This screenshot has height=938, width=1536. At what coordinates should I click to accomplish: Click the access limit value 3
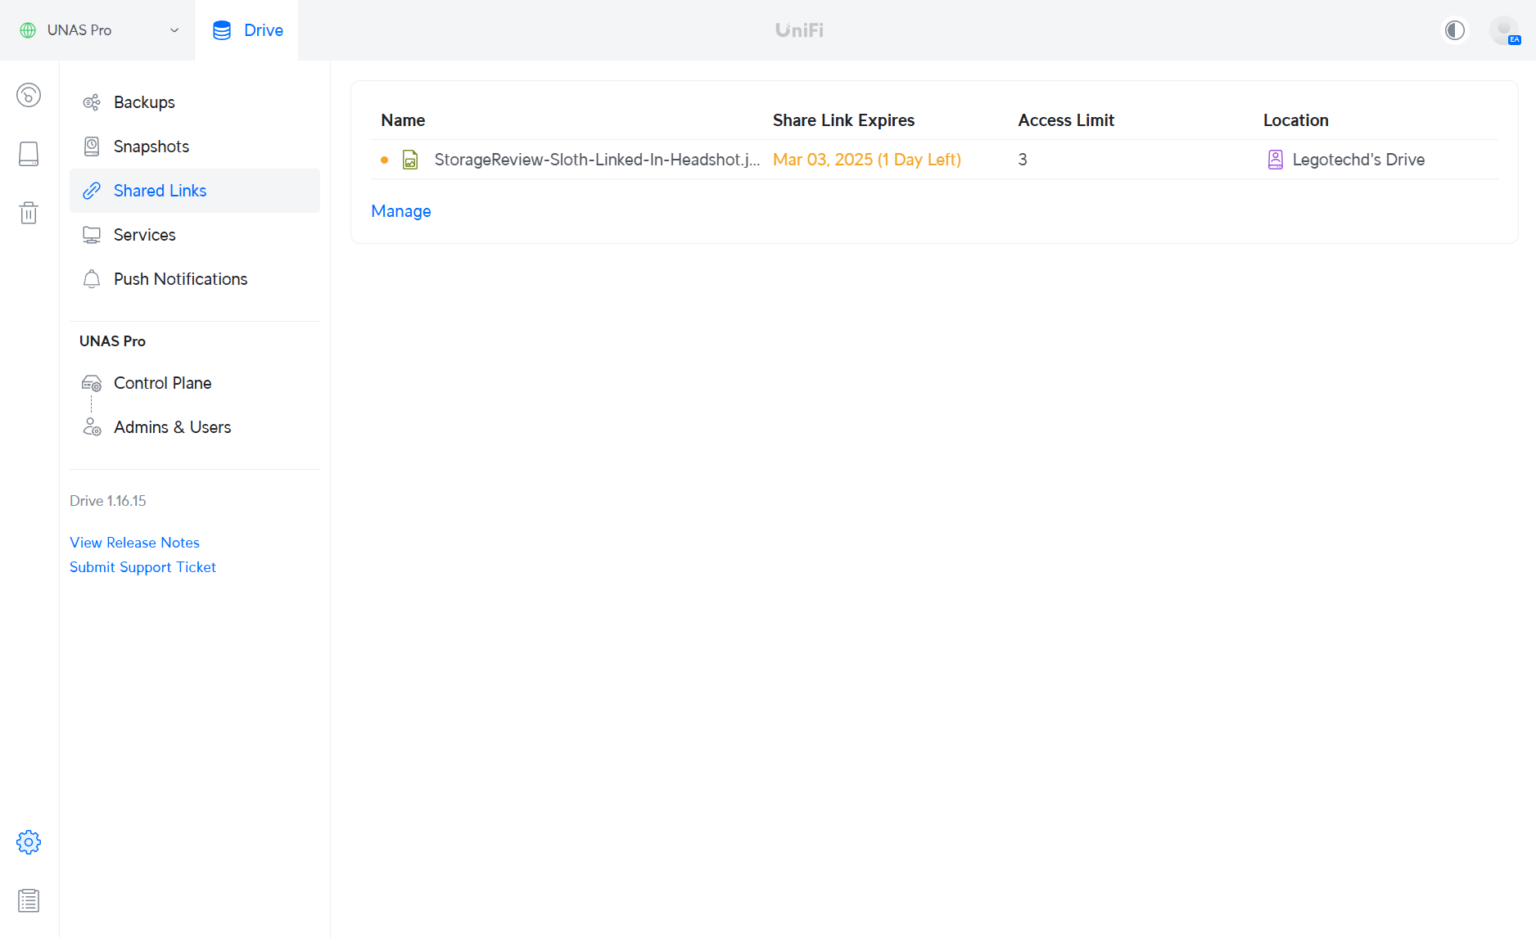(x=1022, y=160)
